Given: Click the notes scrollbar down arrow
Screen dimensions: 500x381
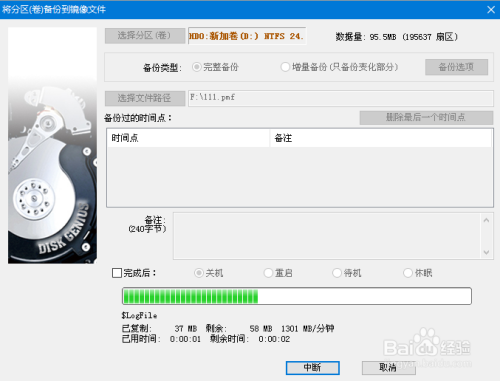Looking at the screenshot, I should pos(486,252).
